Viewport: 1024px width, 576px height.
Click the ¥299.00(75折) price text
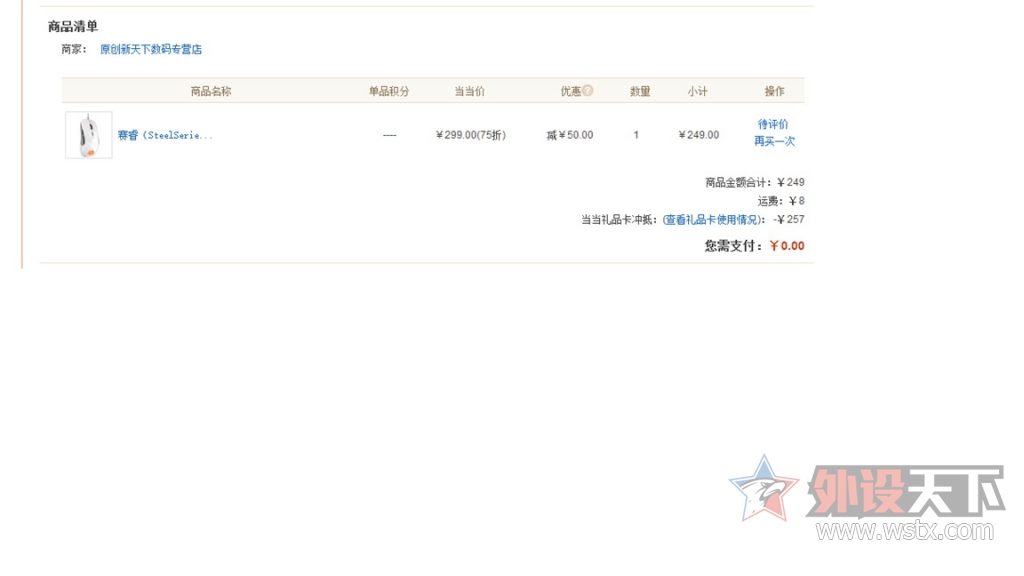click(471, 135)
